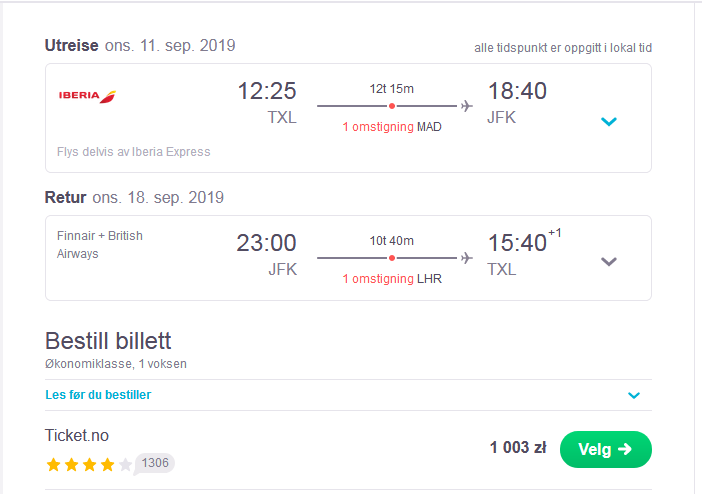Click the return airplane icon near 15:40
The image size is (702, 494).
467,258
